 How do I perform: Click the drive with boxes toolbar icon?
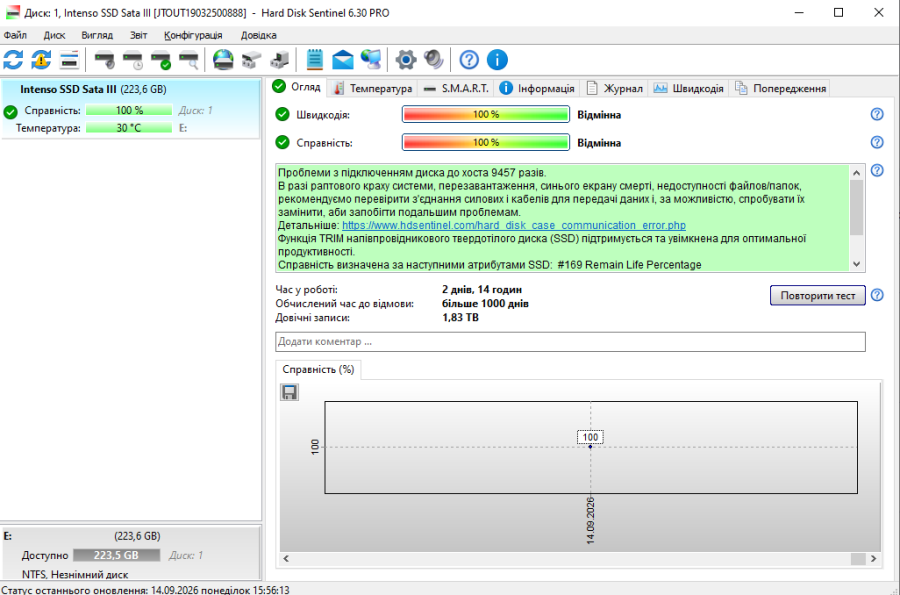tap(251, 60)
